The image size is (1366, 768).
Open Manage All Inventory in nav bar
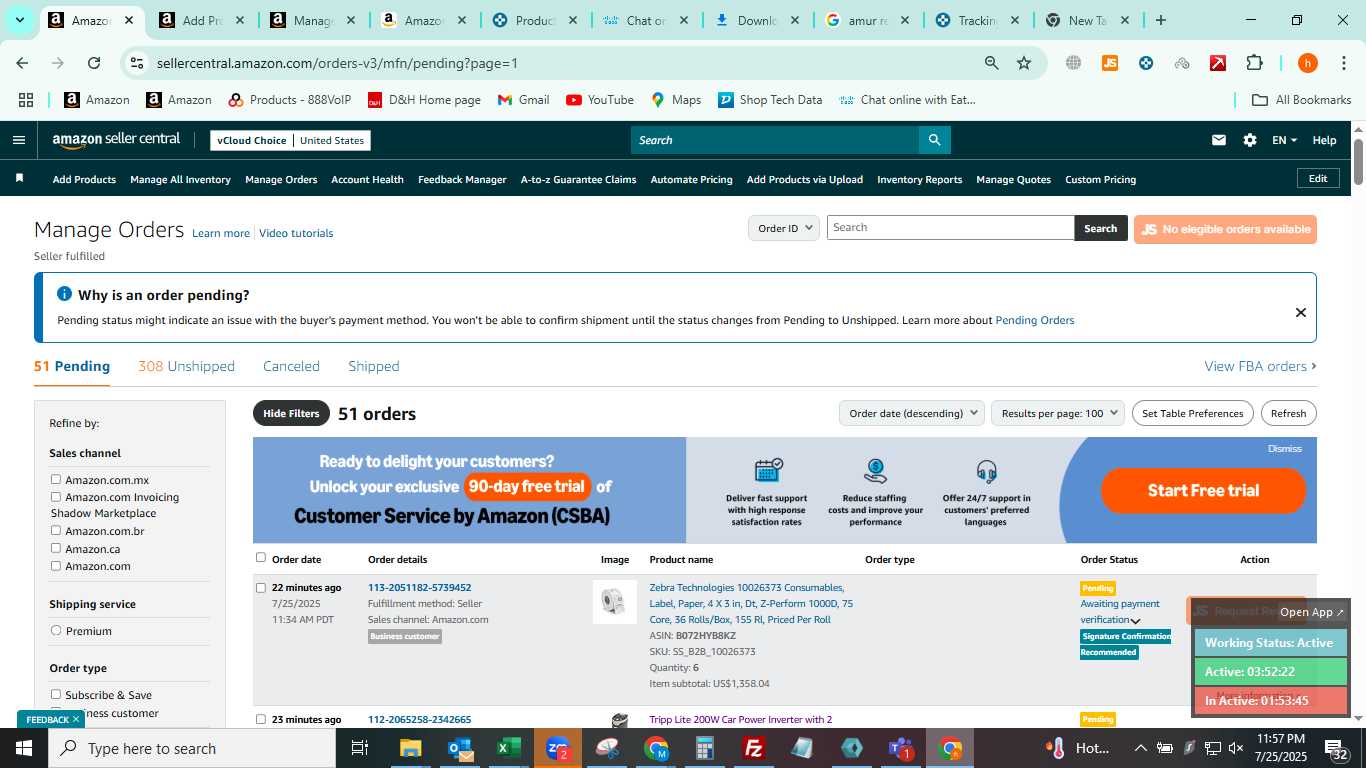[x=180, y=179]
